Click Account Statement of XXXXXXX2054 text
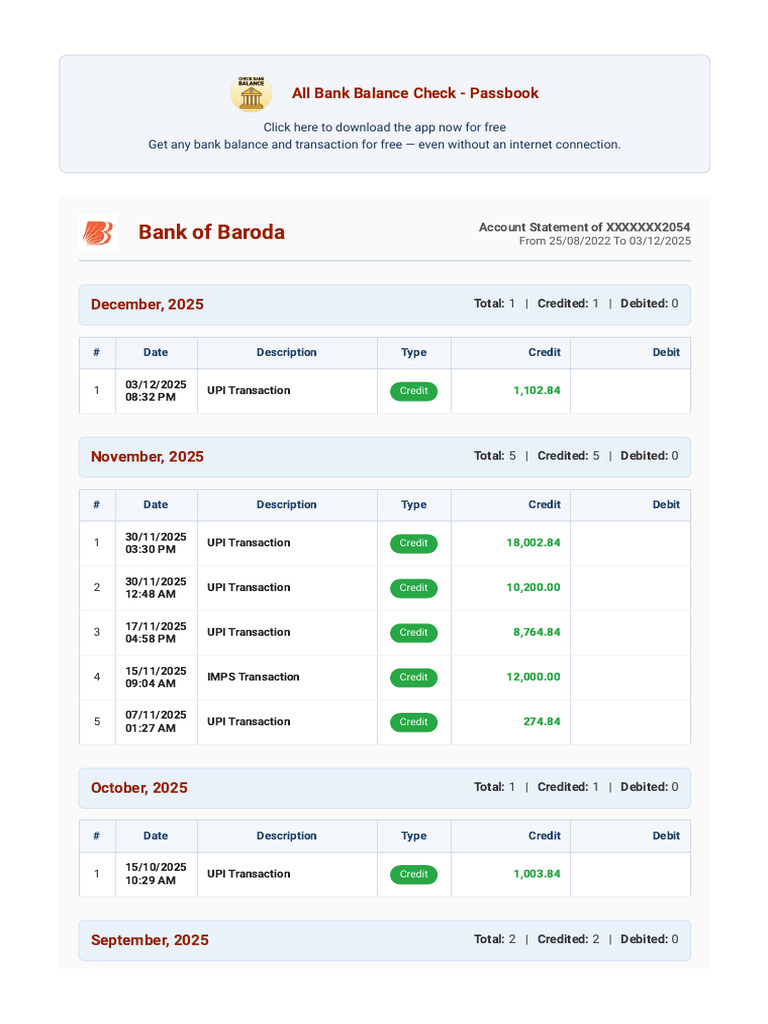This screenshot has height=1024, width=768. click(584, 227)
